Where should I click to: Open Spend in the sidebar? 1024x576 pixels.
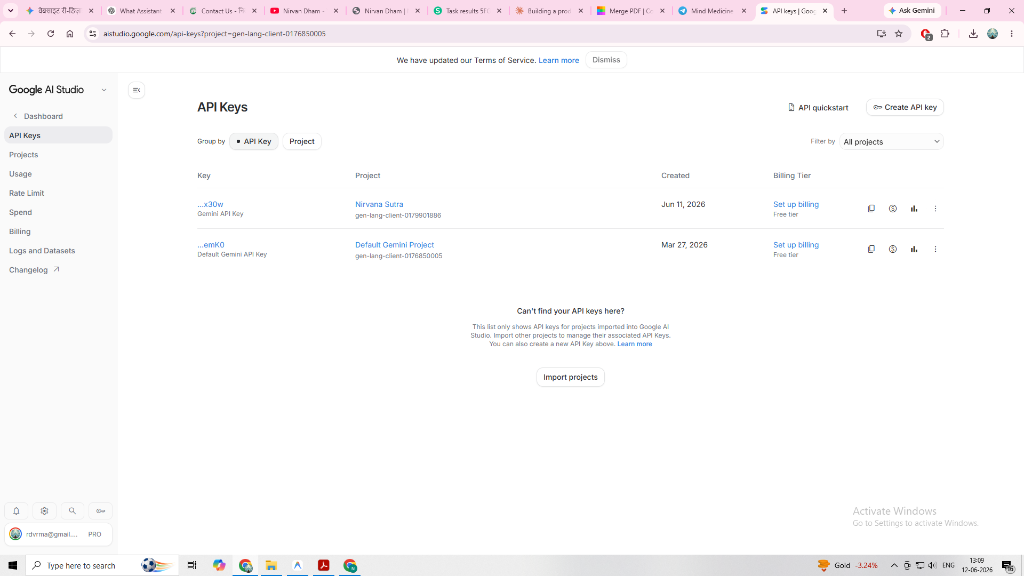[20, 212]
